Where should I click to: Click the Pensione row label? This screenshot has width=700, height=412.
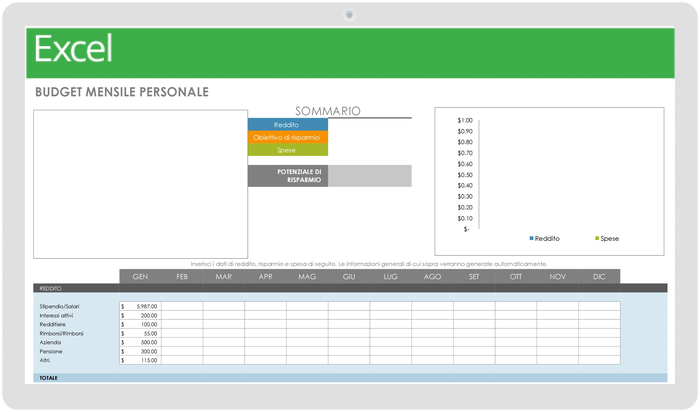point(51,351)
